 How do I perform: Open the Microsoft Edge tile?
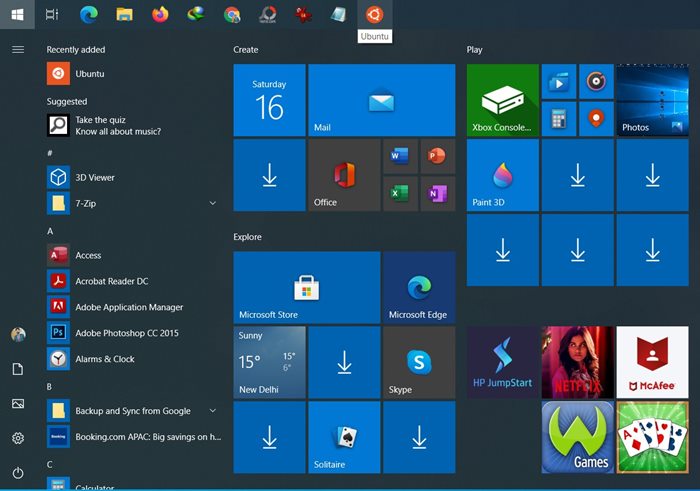pyautogui.click(x=419, y=287)
